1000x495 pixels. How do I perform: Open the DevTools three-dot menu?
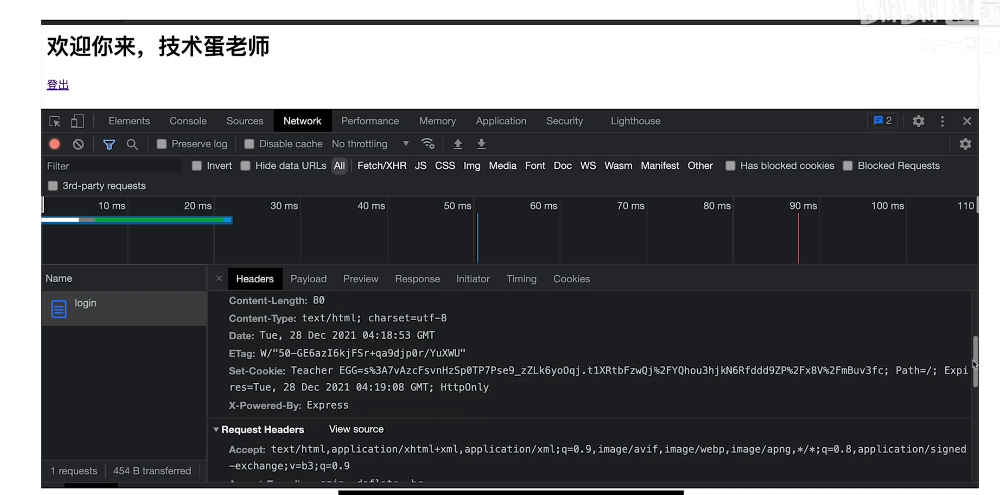click(x=942, y=121)
